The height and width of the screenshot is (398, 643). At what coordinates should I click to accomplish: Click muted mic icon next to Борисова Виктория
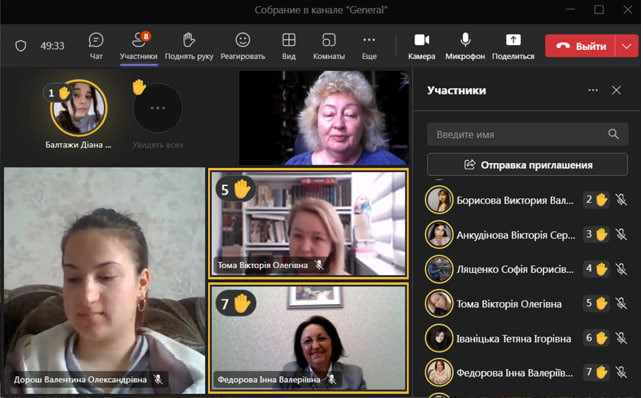click(621, 200)
